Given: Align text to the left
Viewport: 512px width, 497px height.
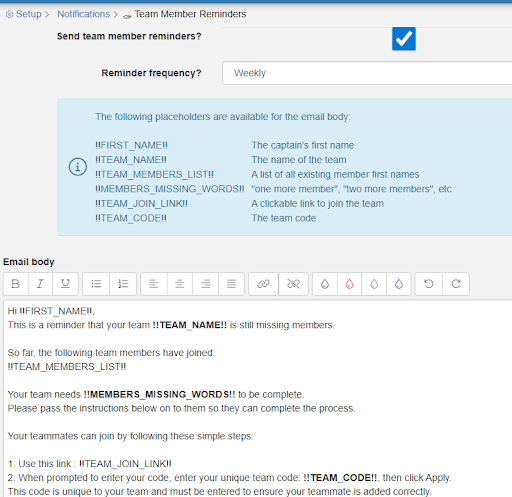Looking at the screenshot, I should click(x=154, y=284).
